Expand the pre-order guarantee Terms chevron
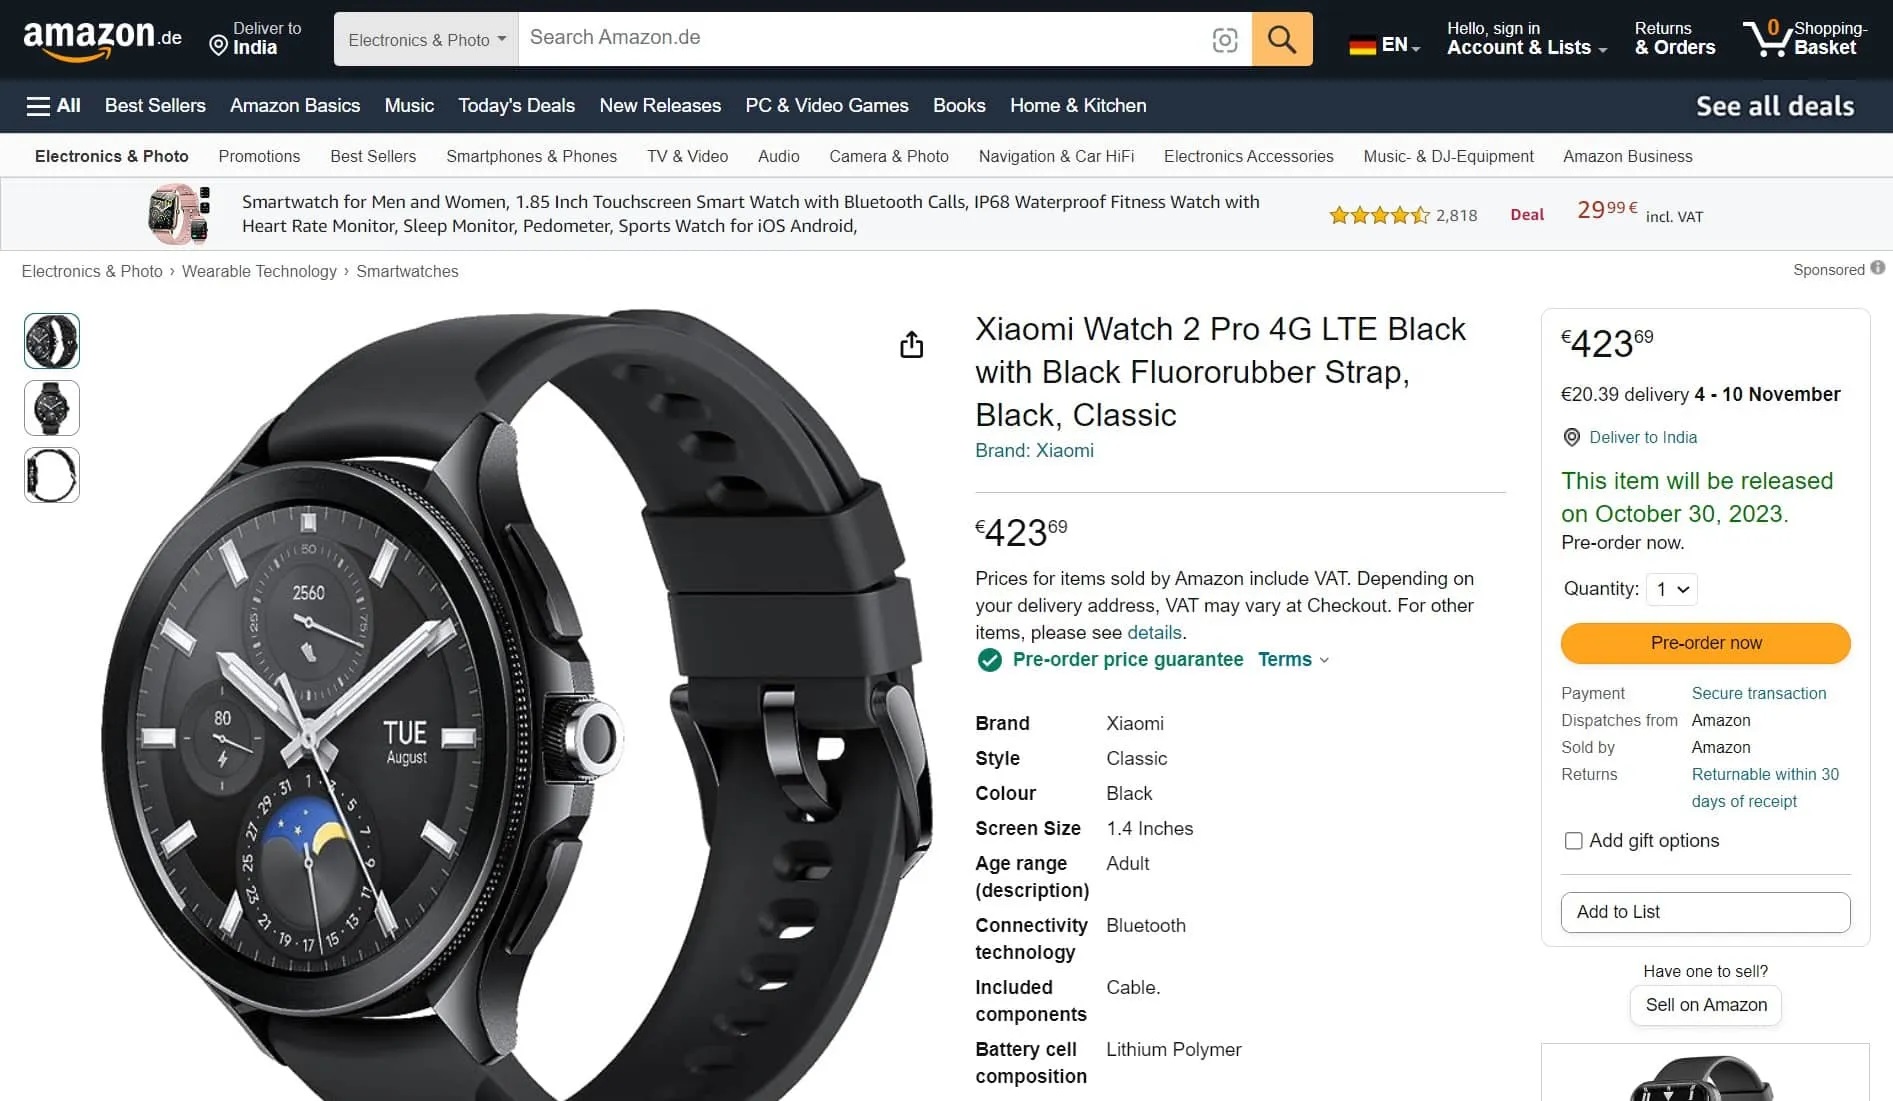Image resolution: width=1893 pixels, height=1101 pixels. tap(1324, 660)
